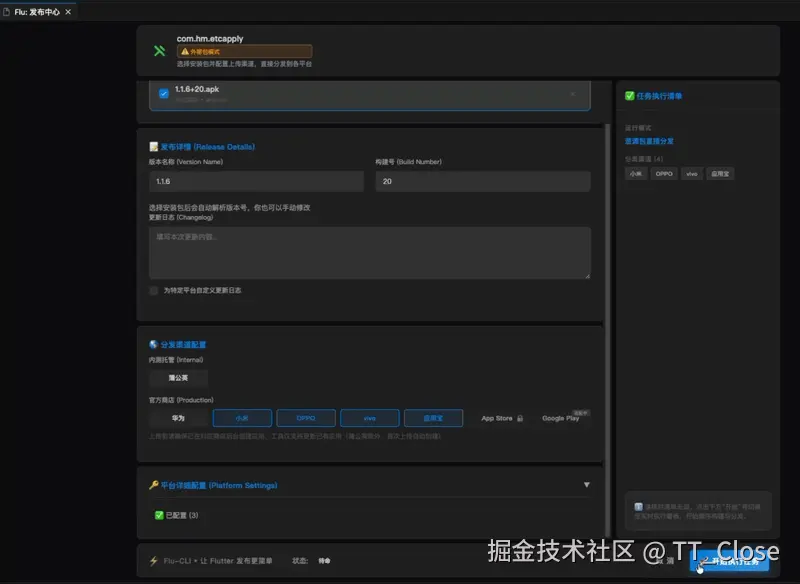Deselect the OPPO store channel button

[x=306, y=418]
